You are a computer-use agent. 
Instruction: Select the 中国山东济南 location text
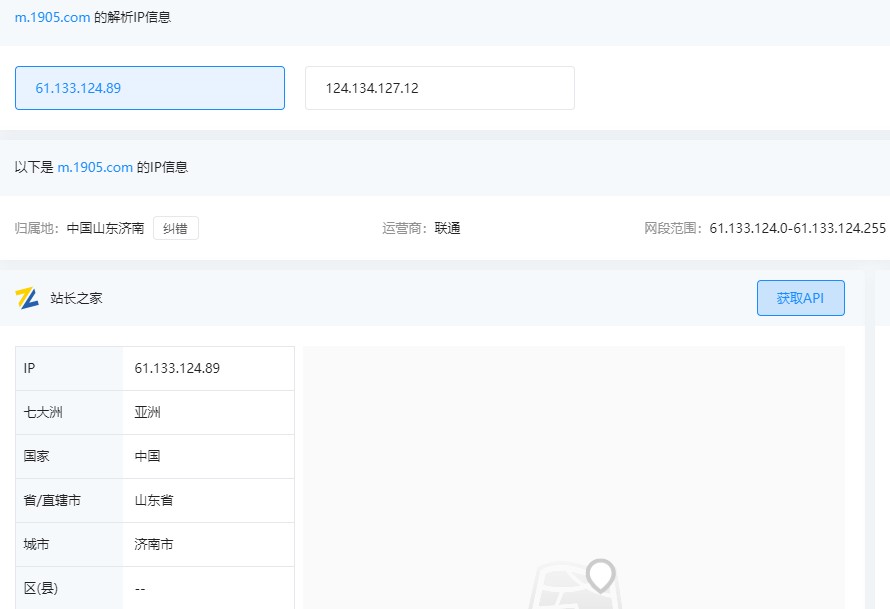click(105, 228)
